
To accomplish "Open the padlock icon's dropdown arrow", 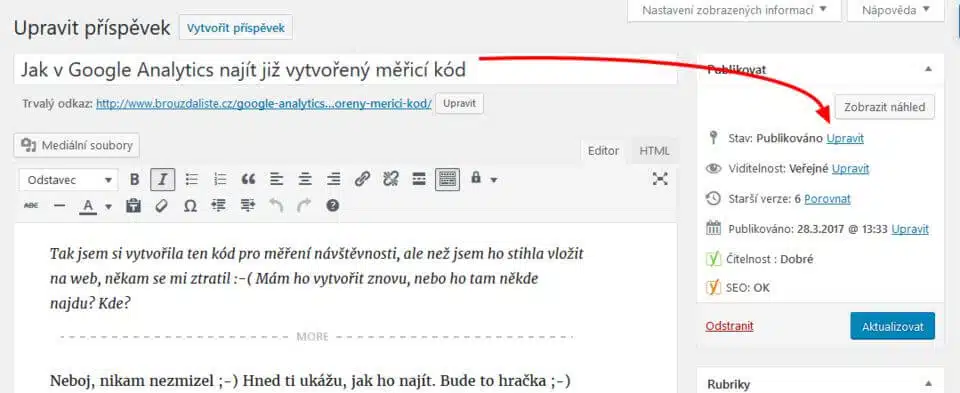I will click(493, 180).
